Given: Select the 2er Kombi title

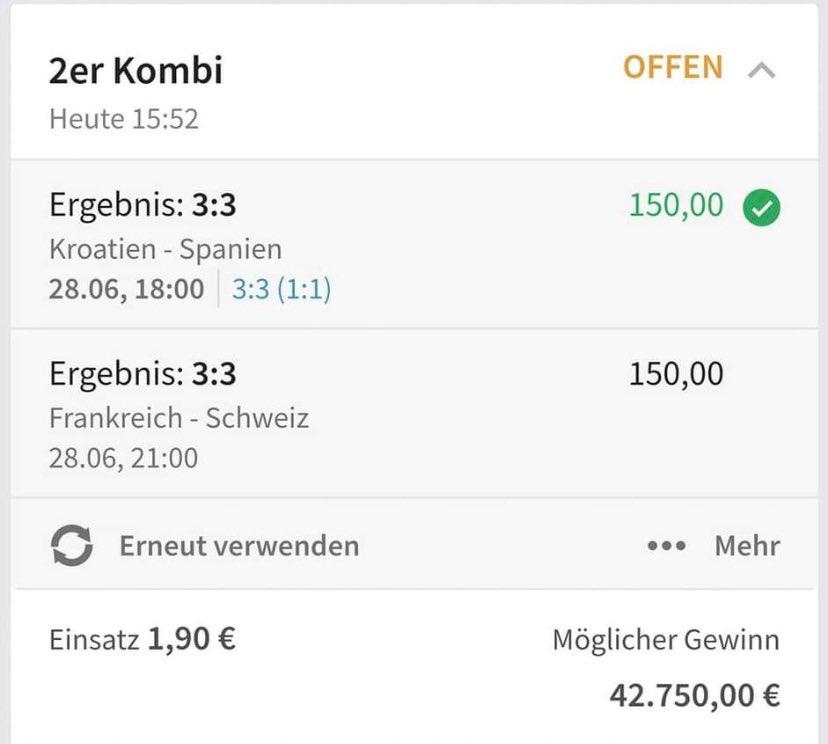Looking at the screenshot, I should [x=136, y=71].
